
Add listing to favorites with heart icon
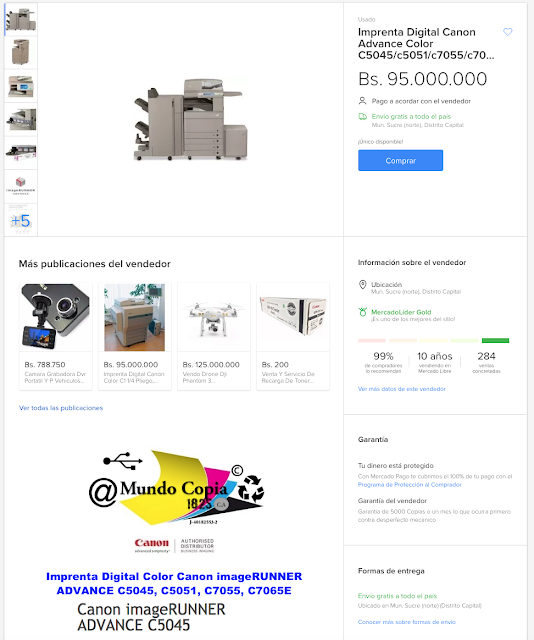click(x=507, y=32)
